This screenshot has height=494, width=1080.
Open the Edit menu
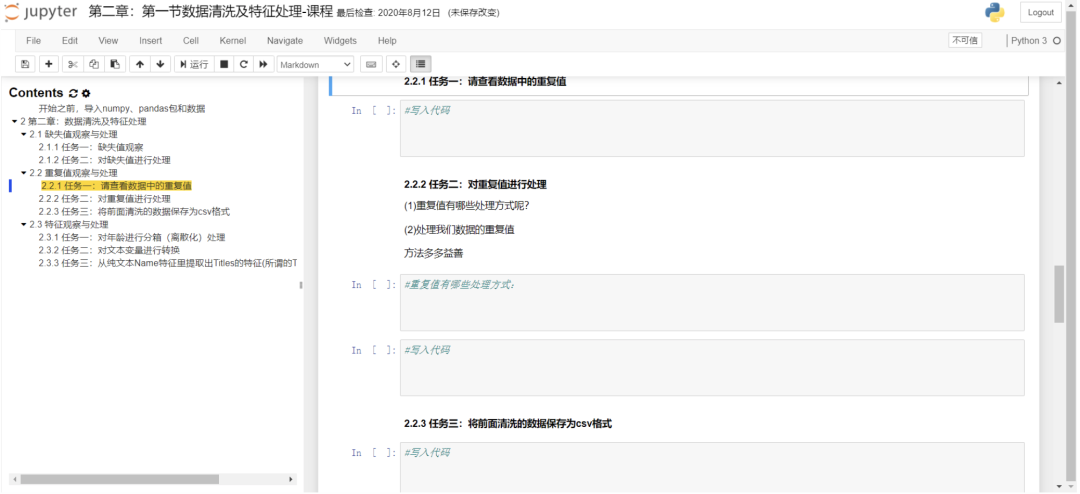click(x=70, y=41)
